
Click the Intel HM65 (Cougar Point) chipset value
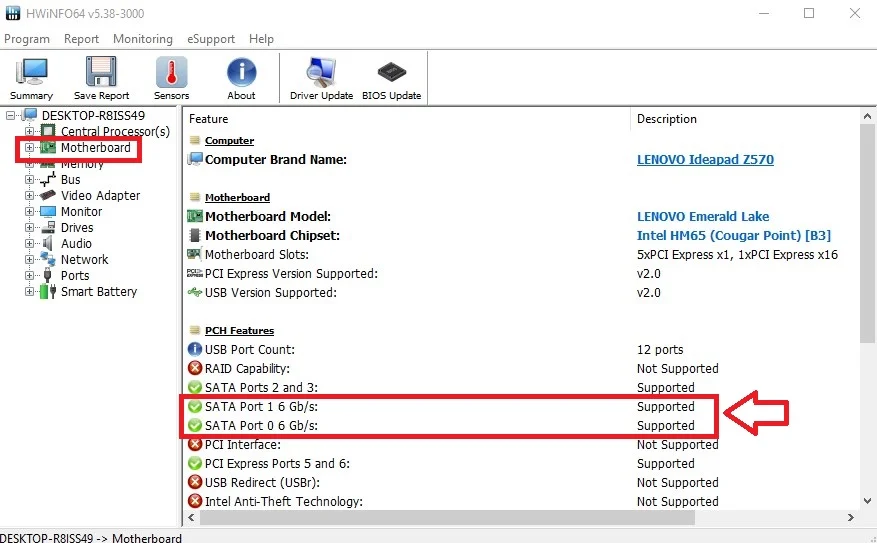[x=734, y=235]
